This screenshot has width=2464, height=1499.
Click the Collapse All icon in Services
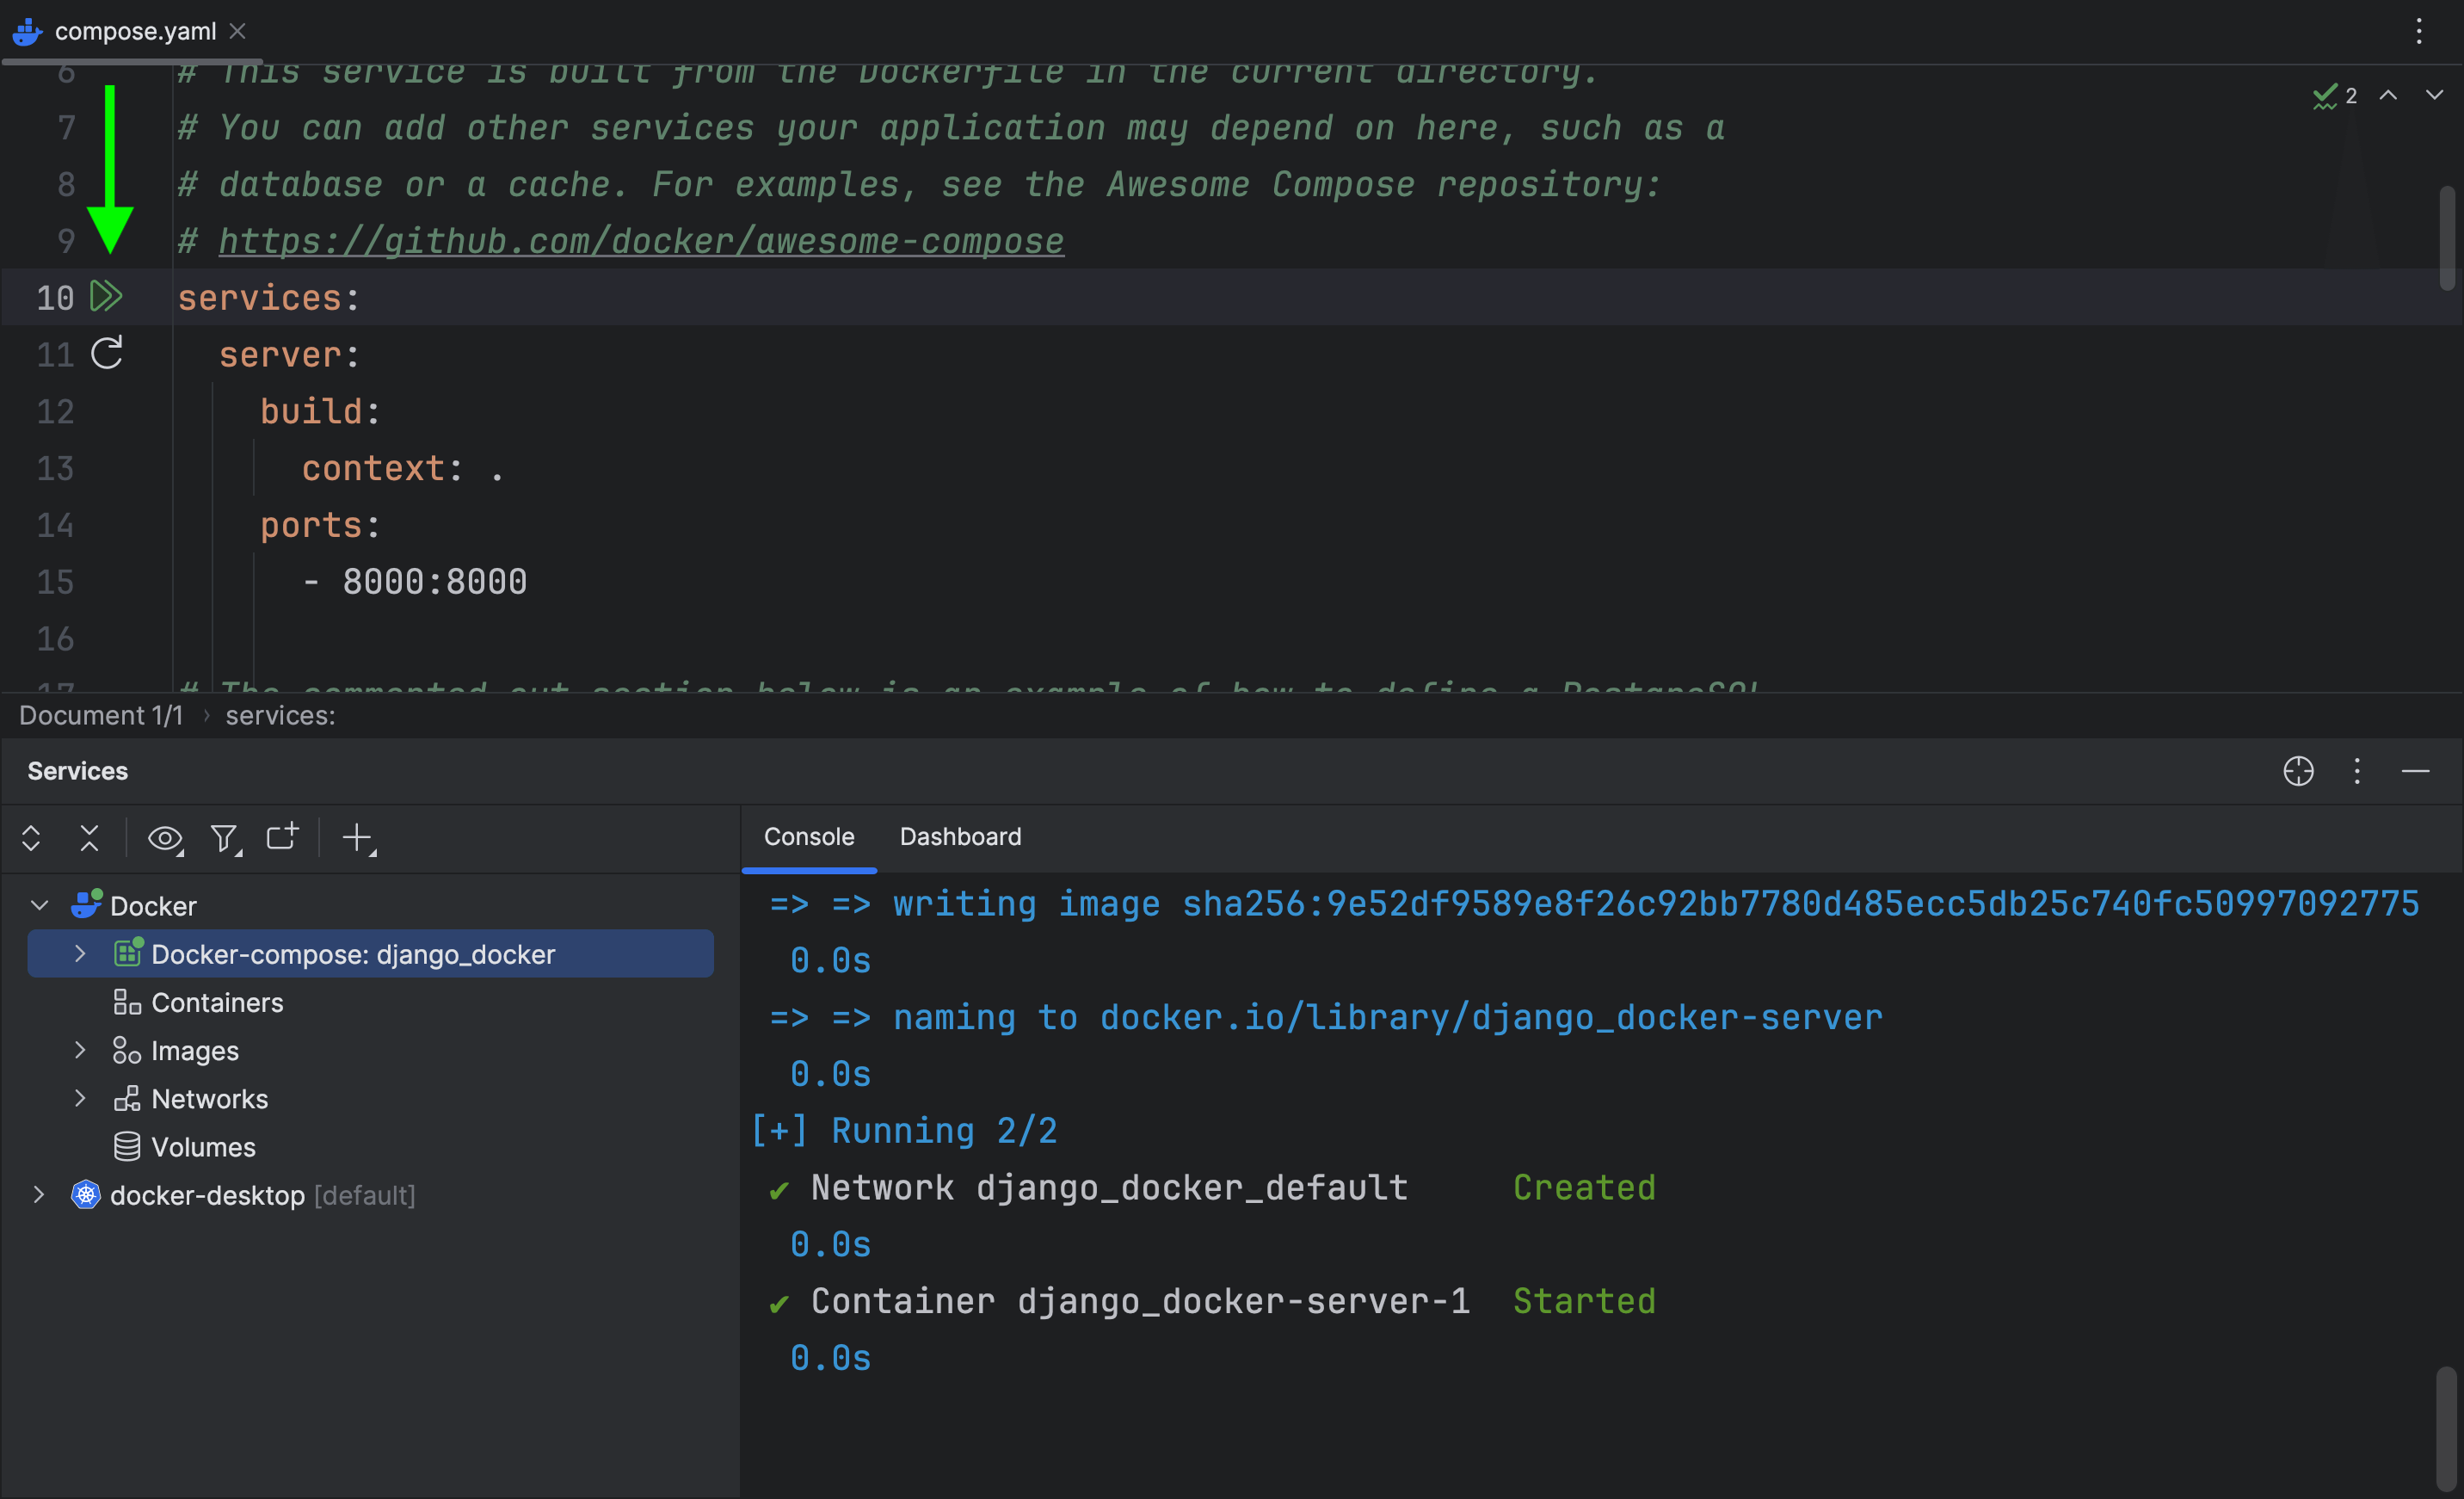pos(89,838)
